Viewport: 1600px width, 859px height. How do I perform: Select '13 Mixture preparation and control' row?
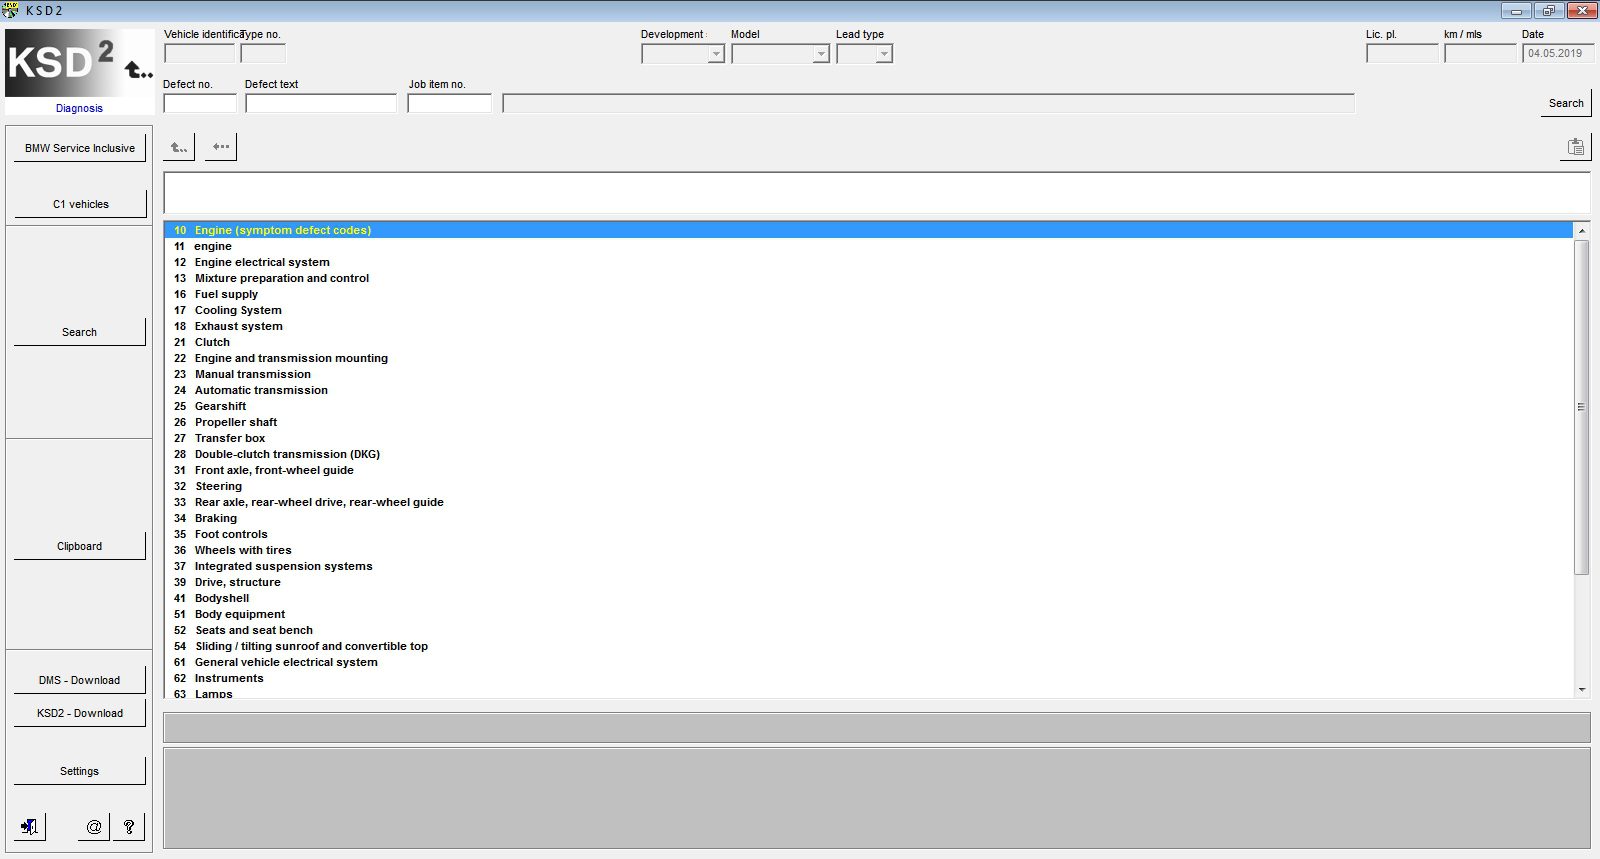[x=868, y=278]
